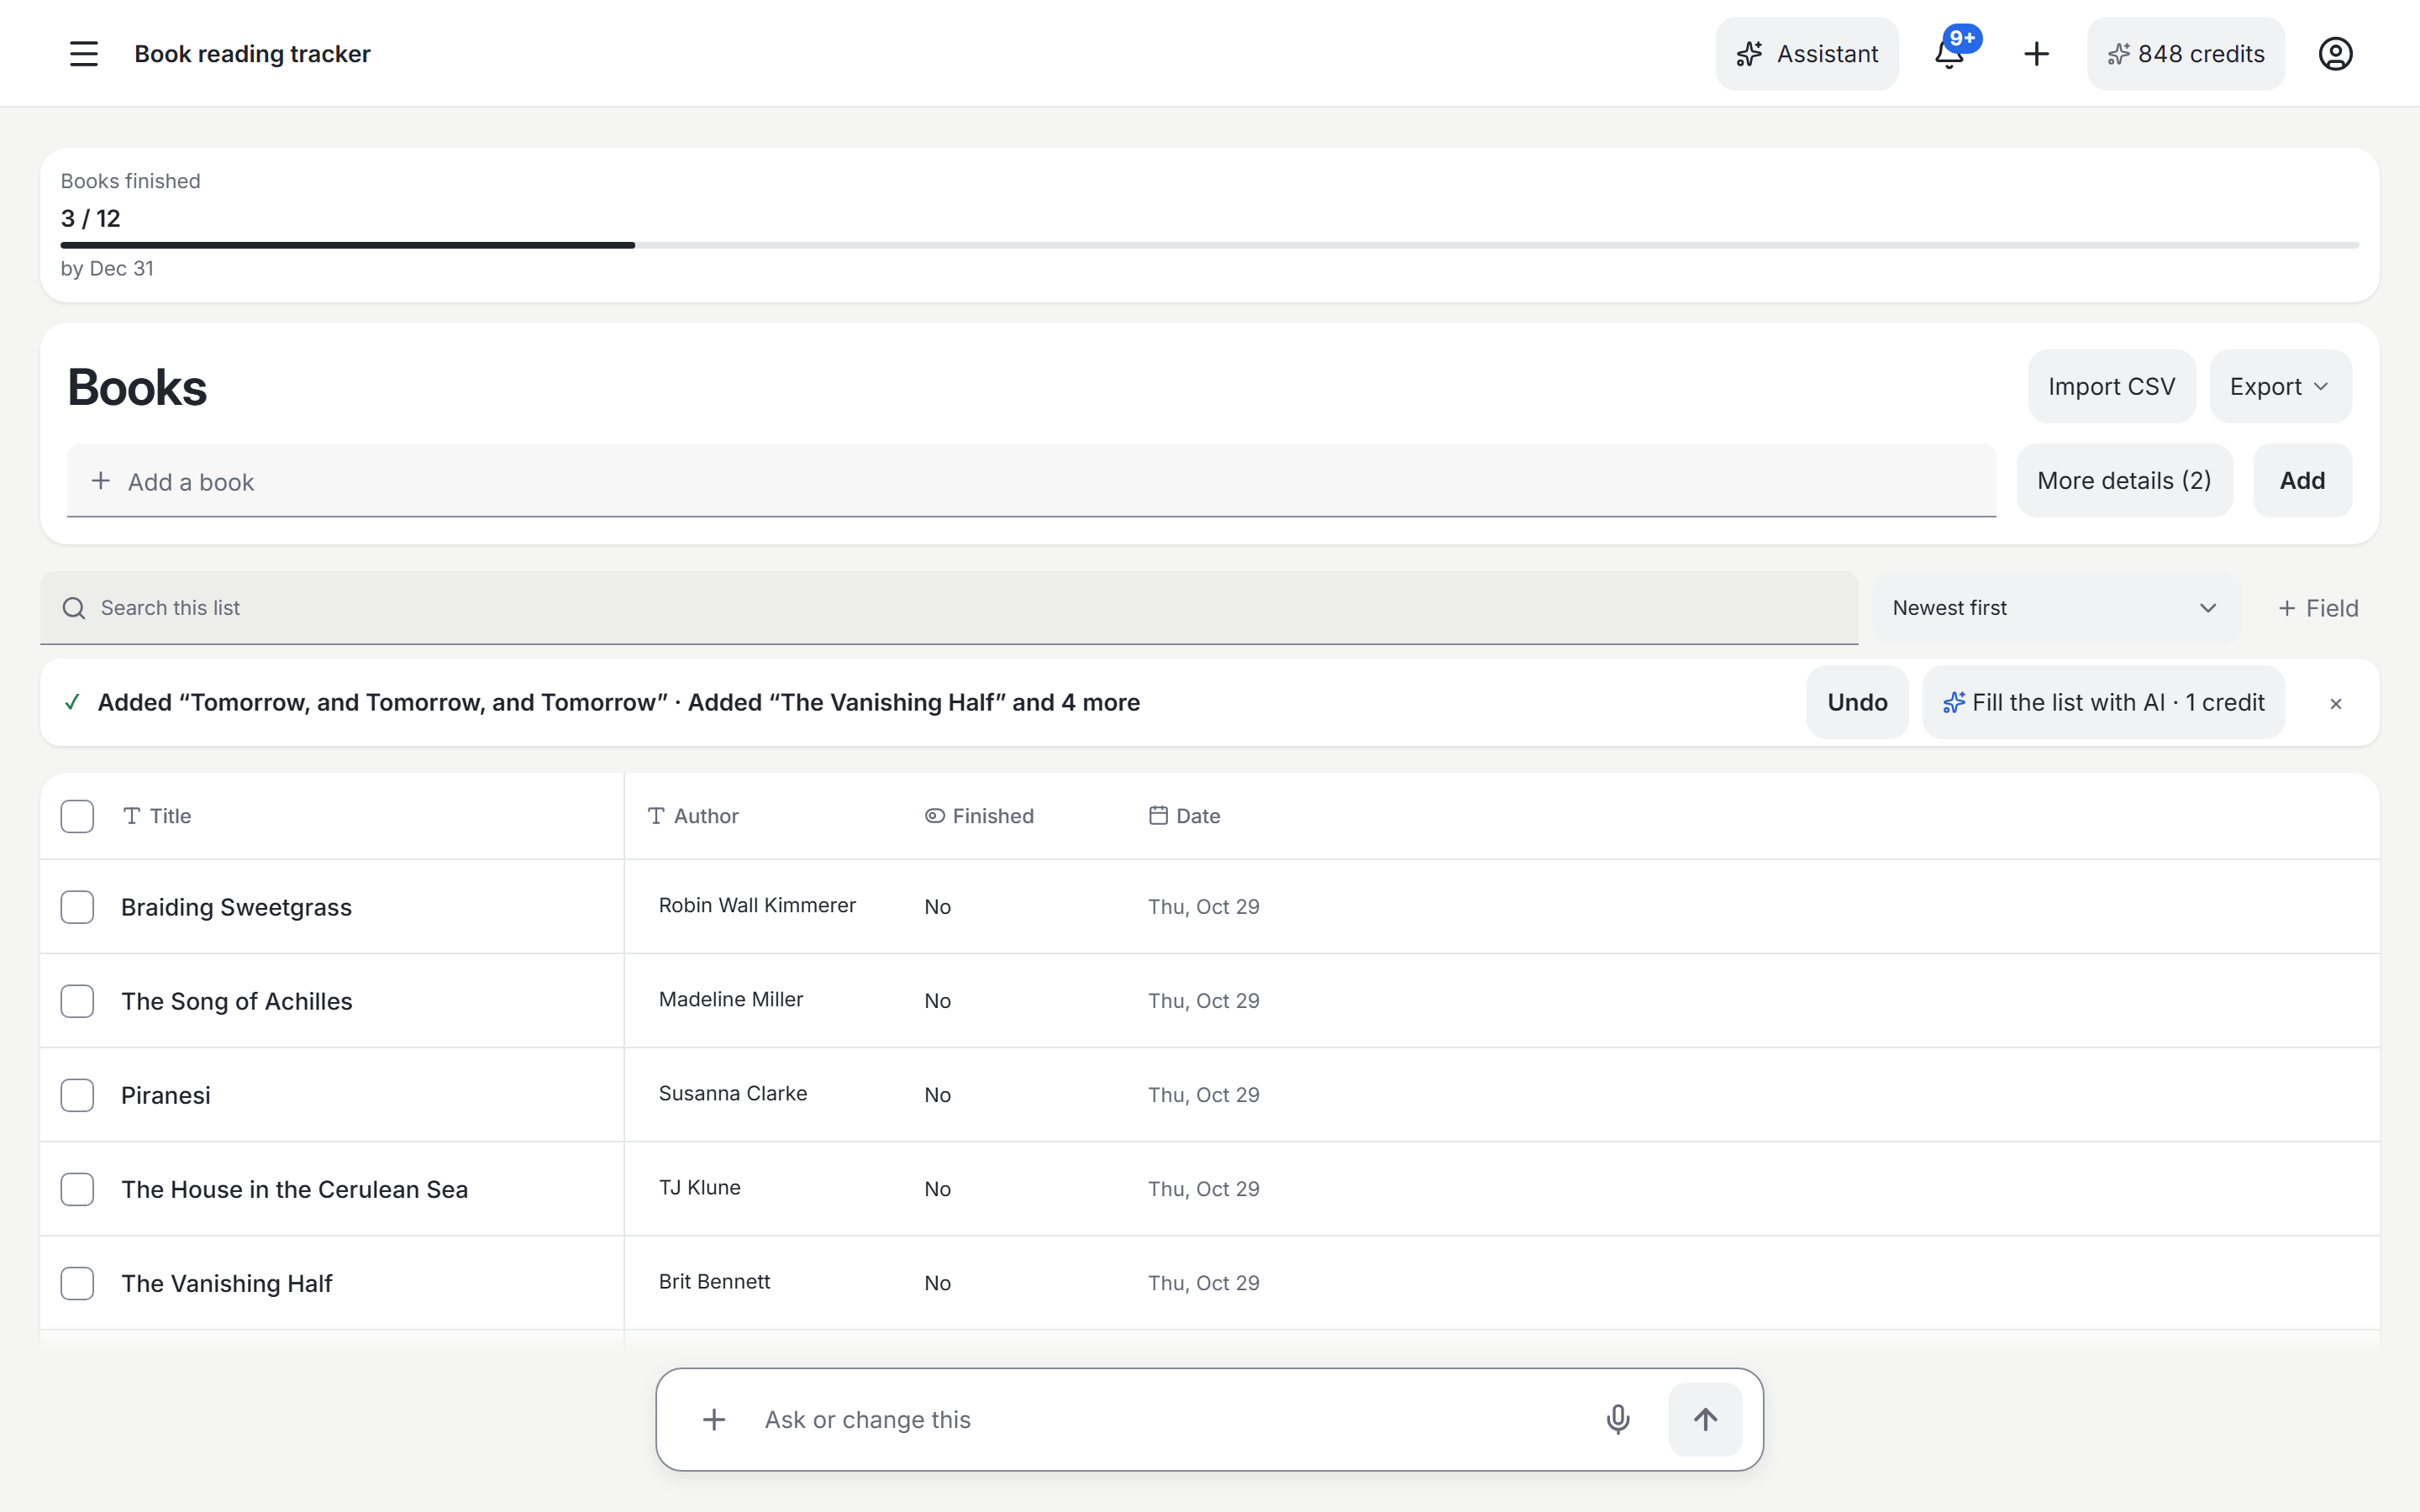Click the Finished value No for Piranesi
This screenshot has height=1512, width=2420.
point(937,1095)
